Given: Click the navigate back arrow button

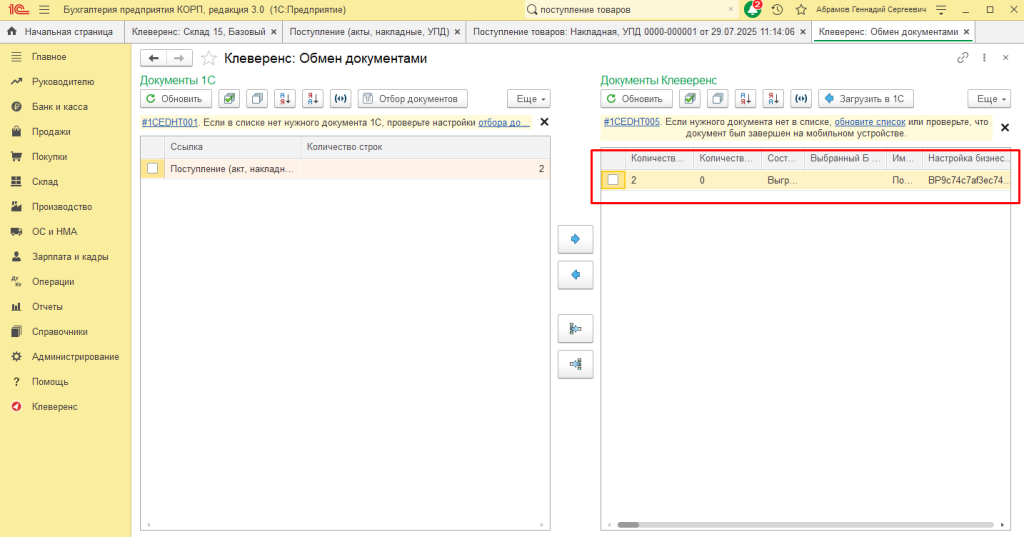Looking at the screenshot, I should pyautogui.click(x=153, y=58).
